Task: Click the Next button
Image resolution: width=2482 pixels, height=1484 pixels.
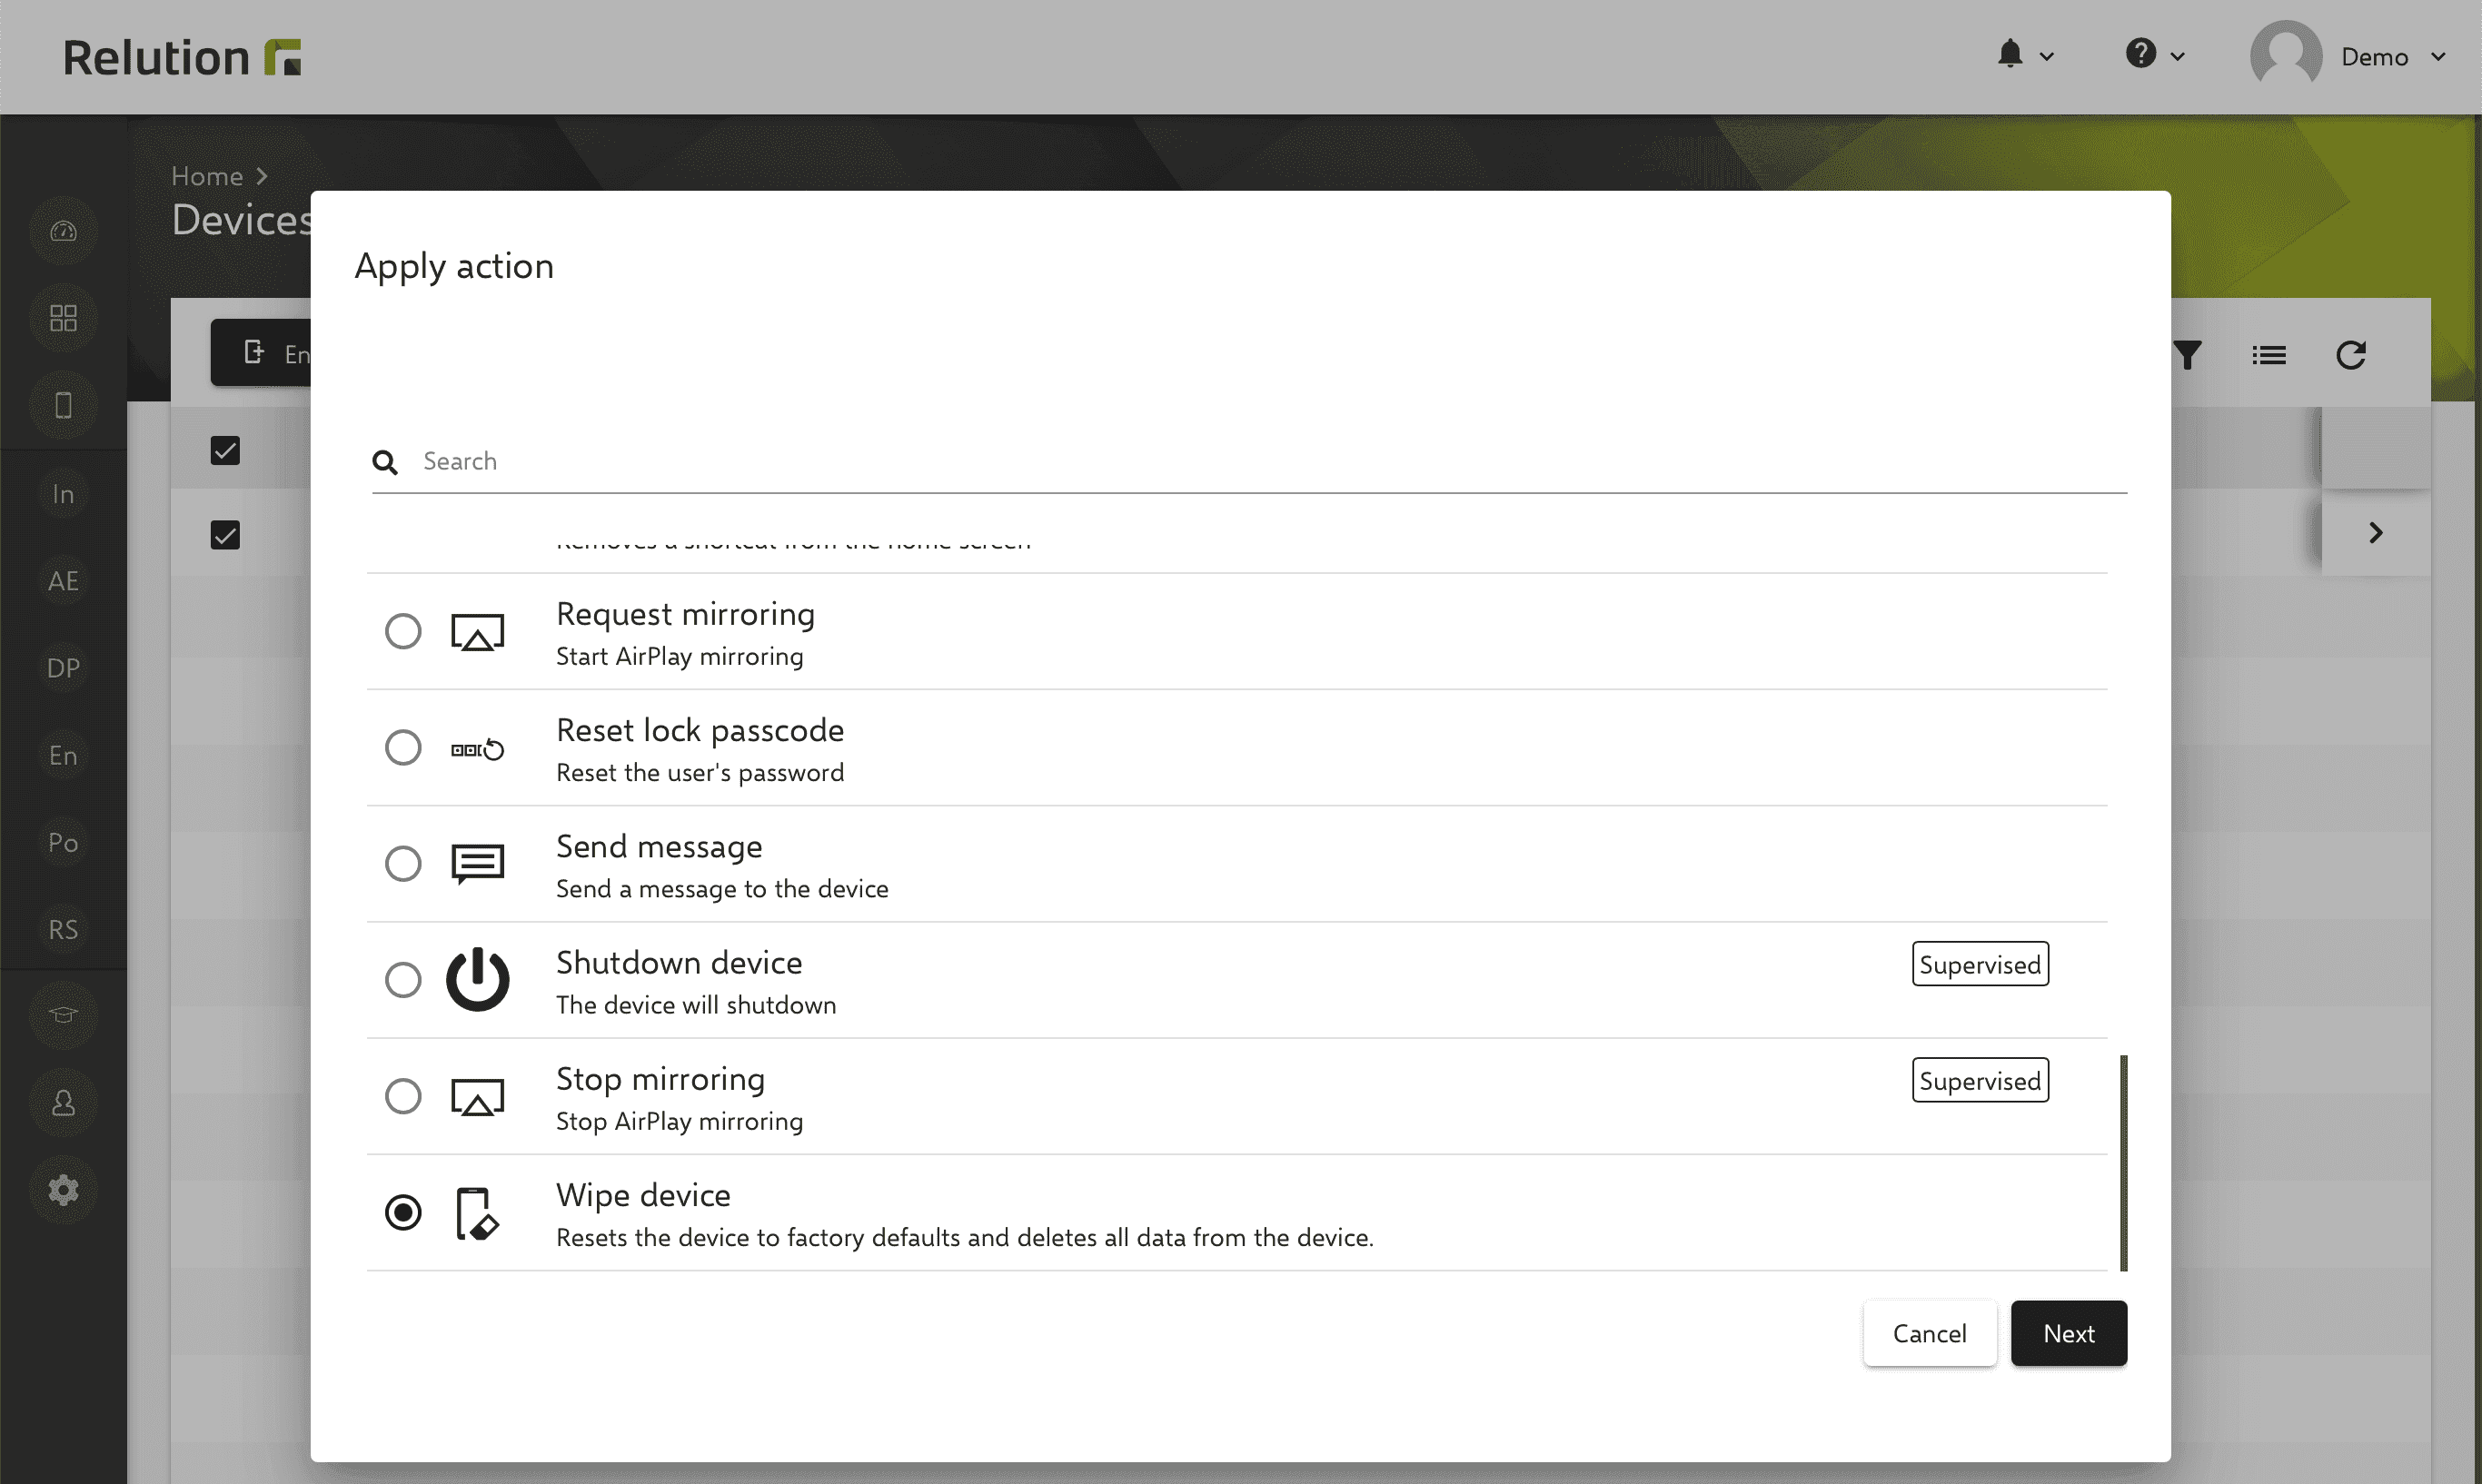Action: click(x=2067, y=1332)
